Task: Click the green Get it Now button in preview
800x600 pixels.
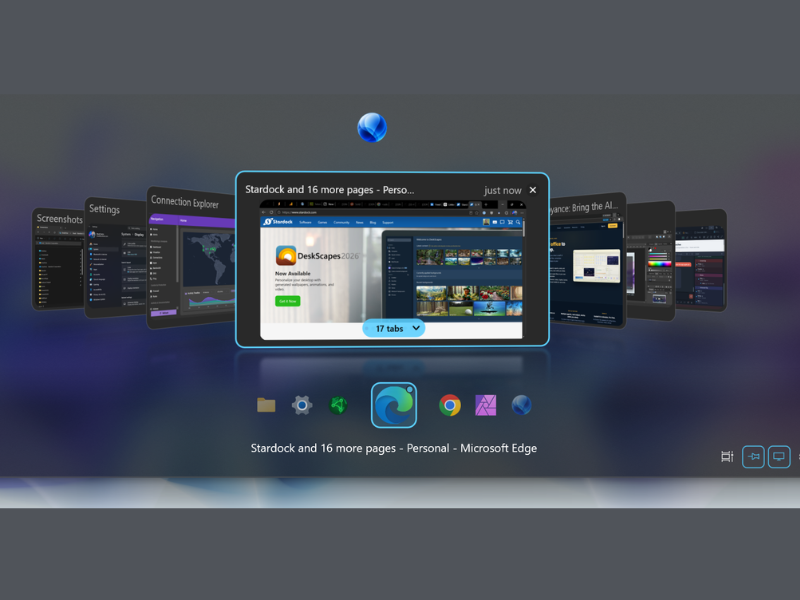Action: pyautogui.click(x=288, y=301)
